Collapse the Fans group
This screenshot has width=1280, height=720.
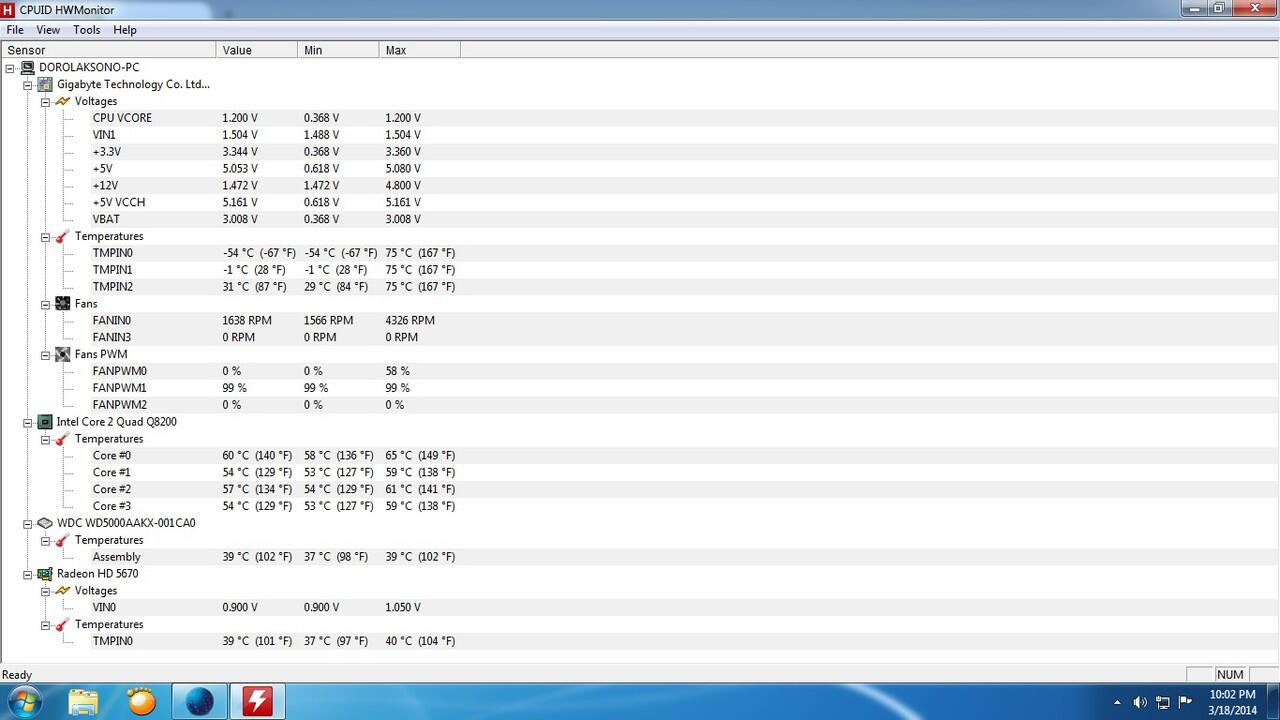coord(46,304)
